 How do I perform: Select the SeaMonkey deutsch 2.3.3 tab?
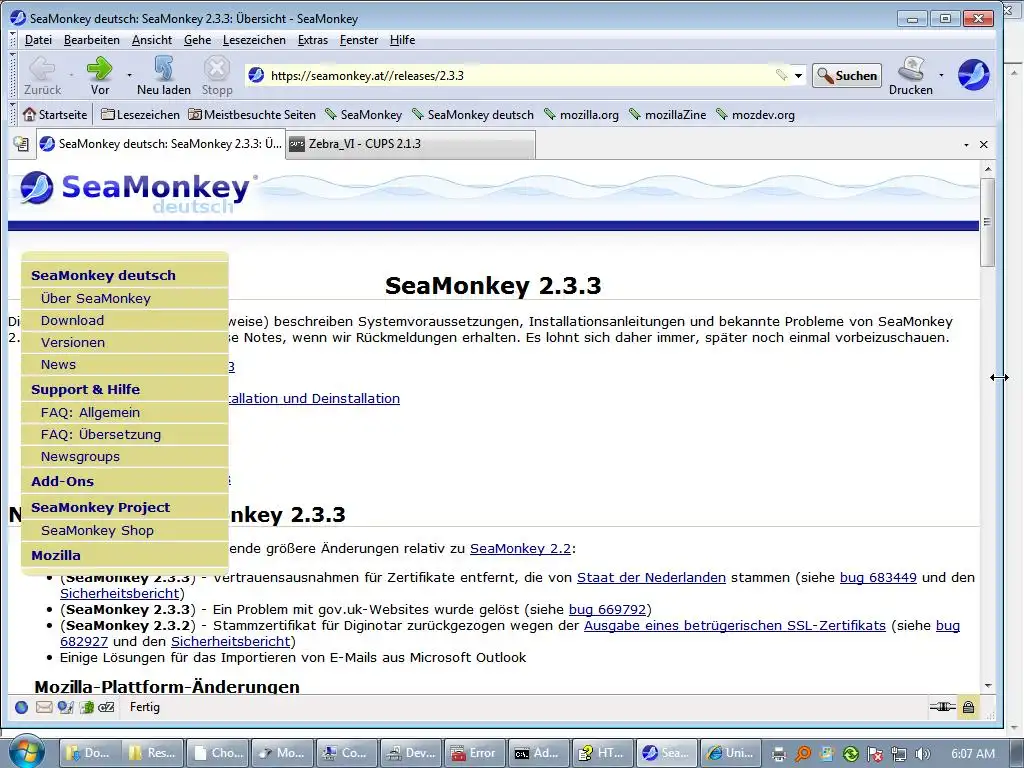pyautogui.click(x=161, y=144)
